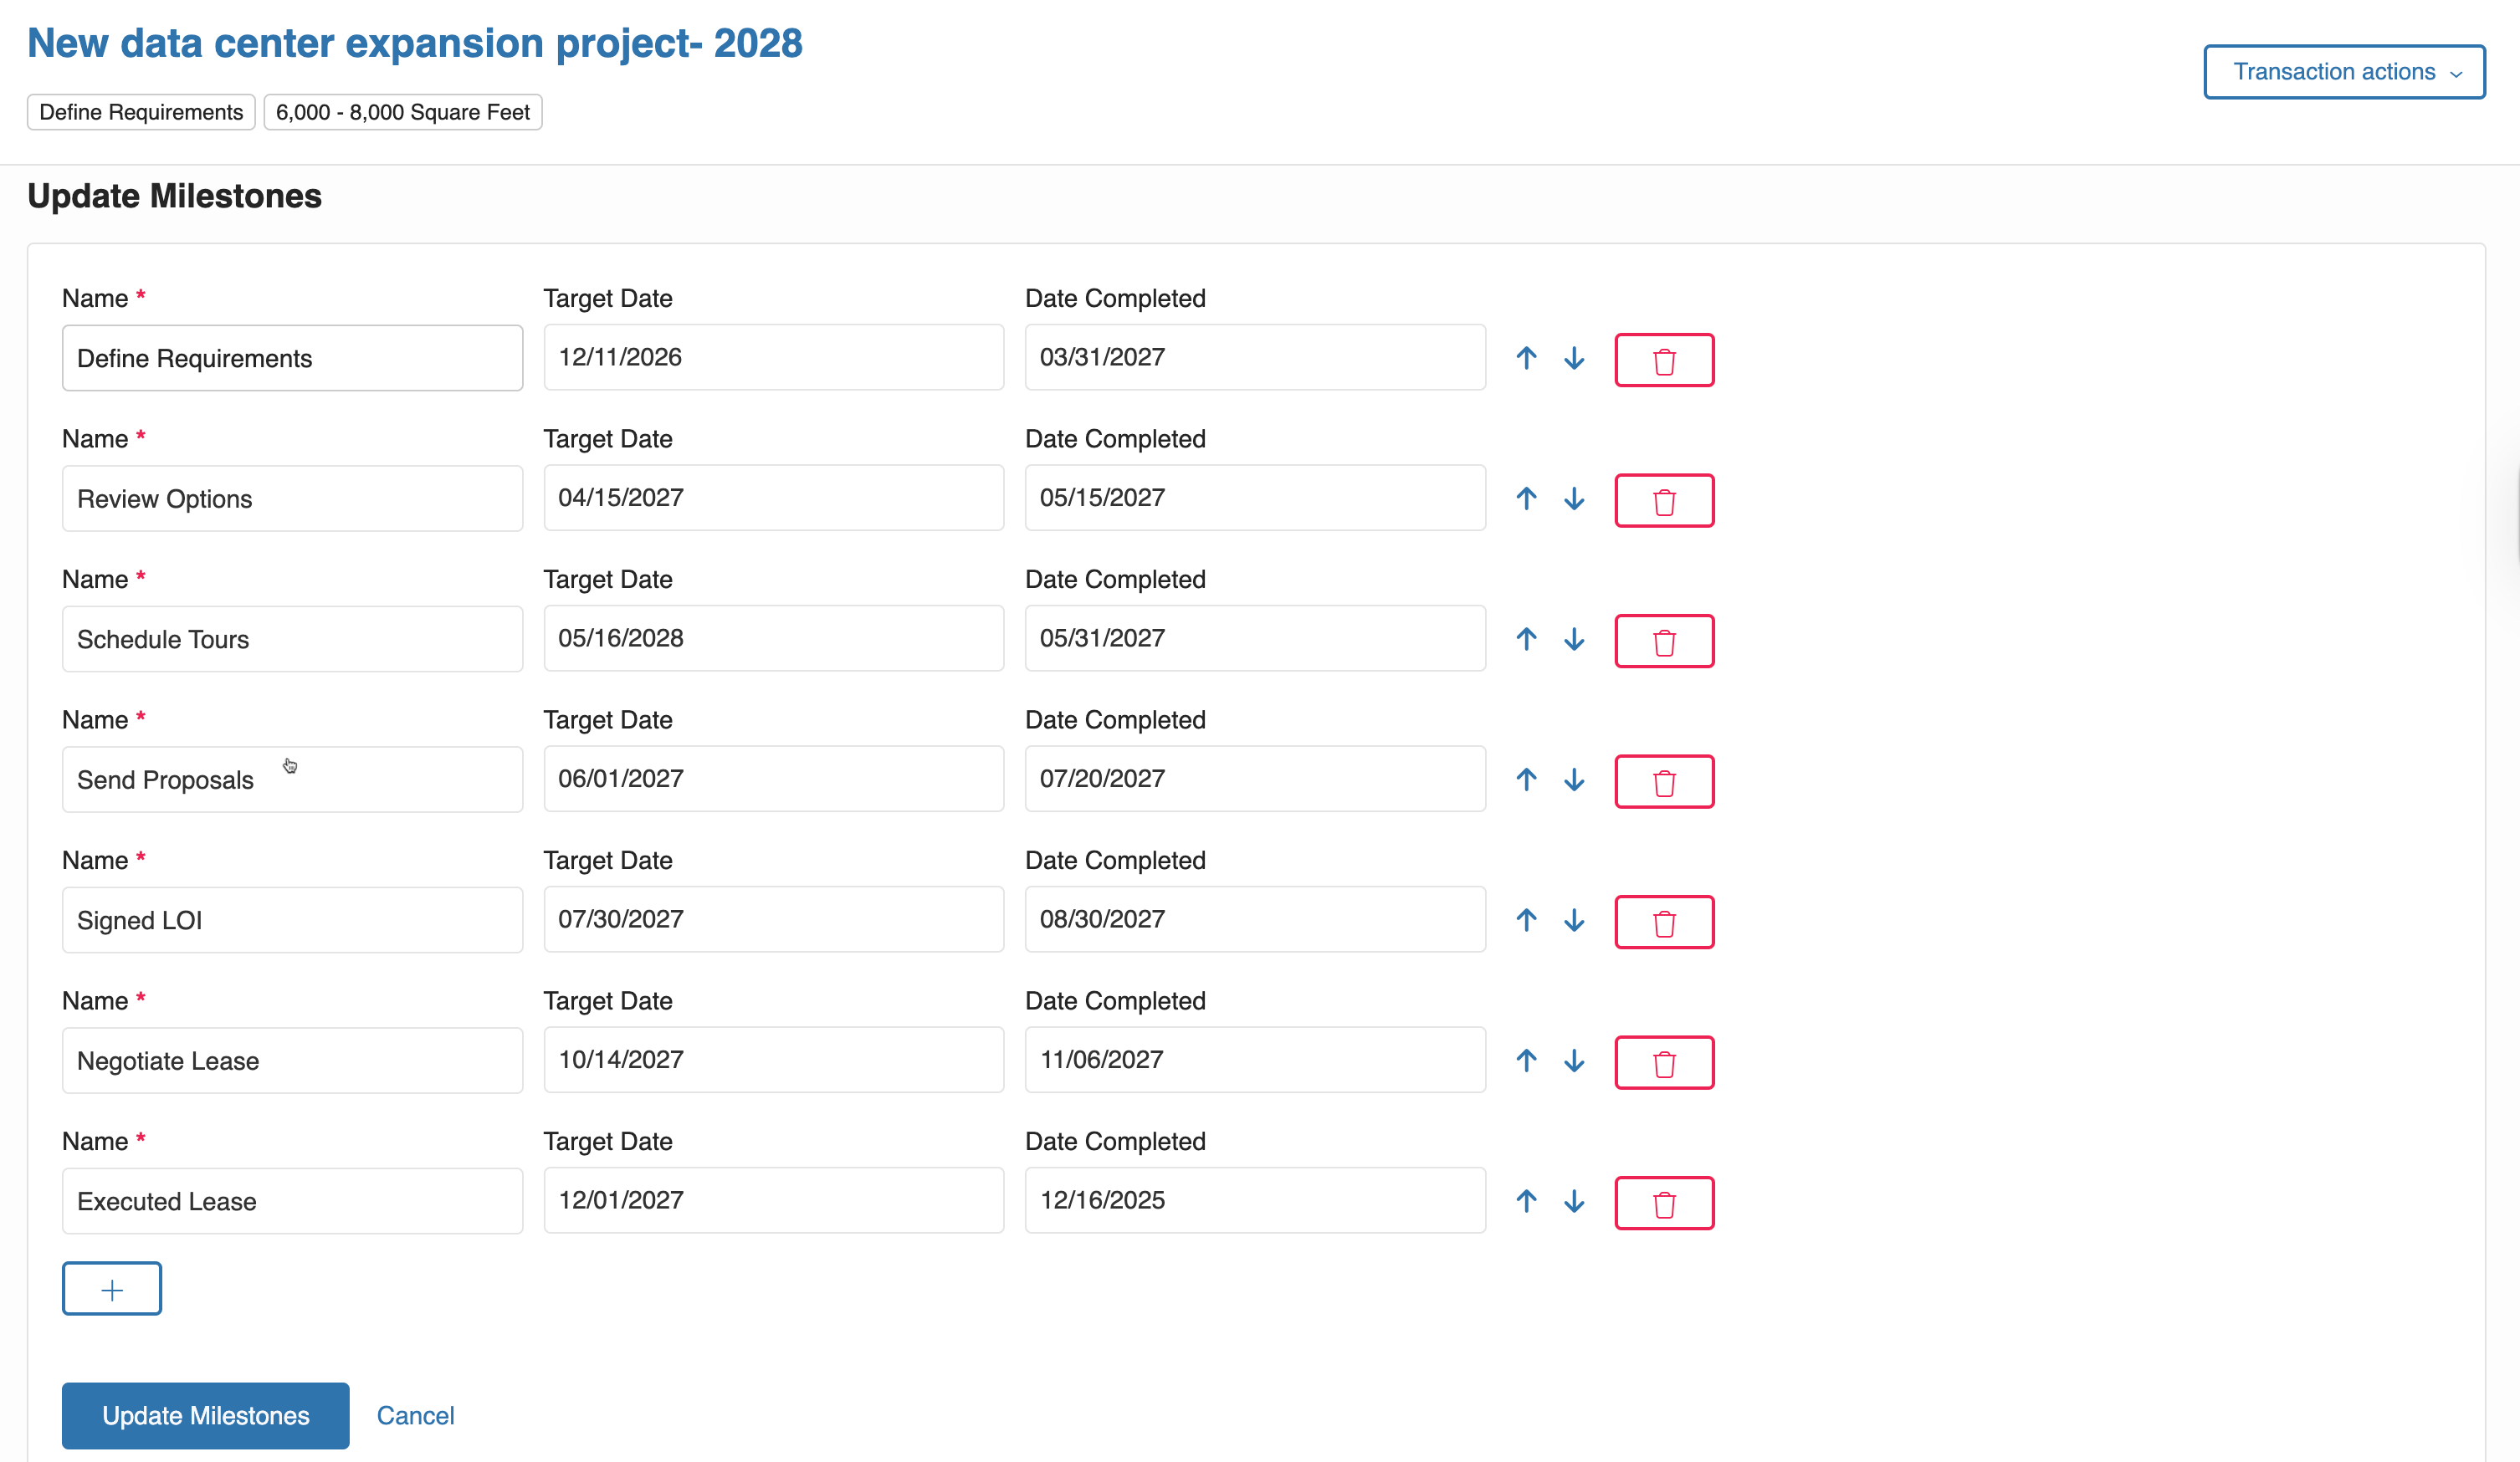Move Schedule Tours milestone up
The image size is (2520, 1462).
coord(1526,639)
